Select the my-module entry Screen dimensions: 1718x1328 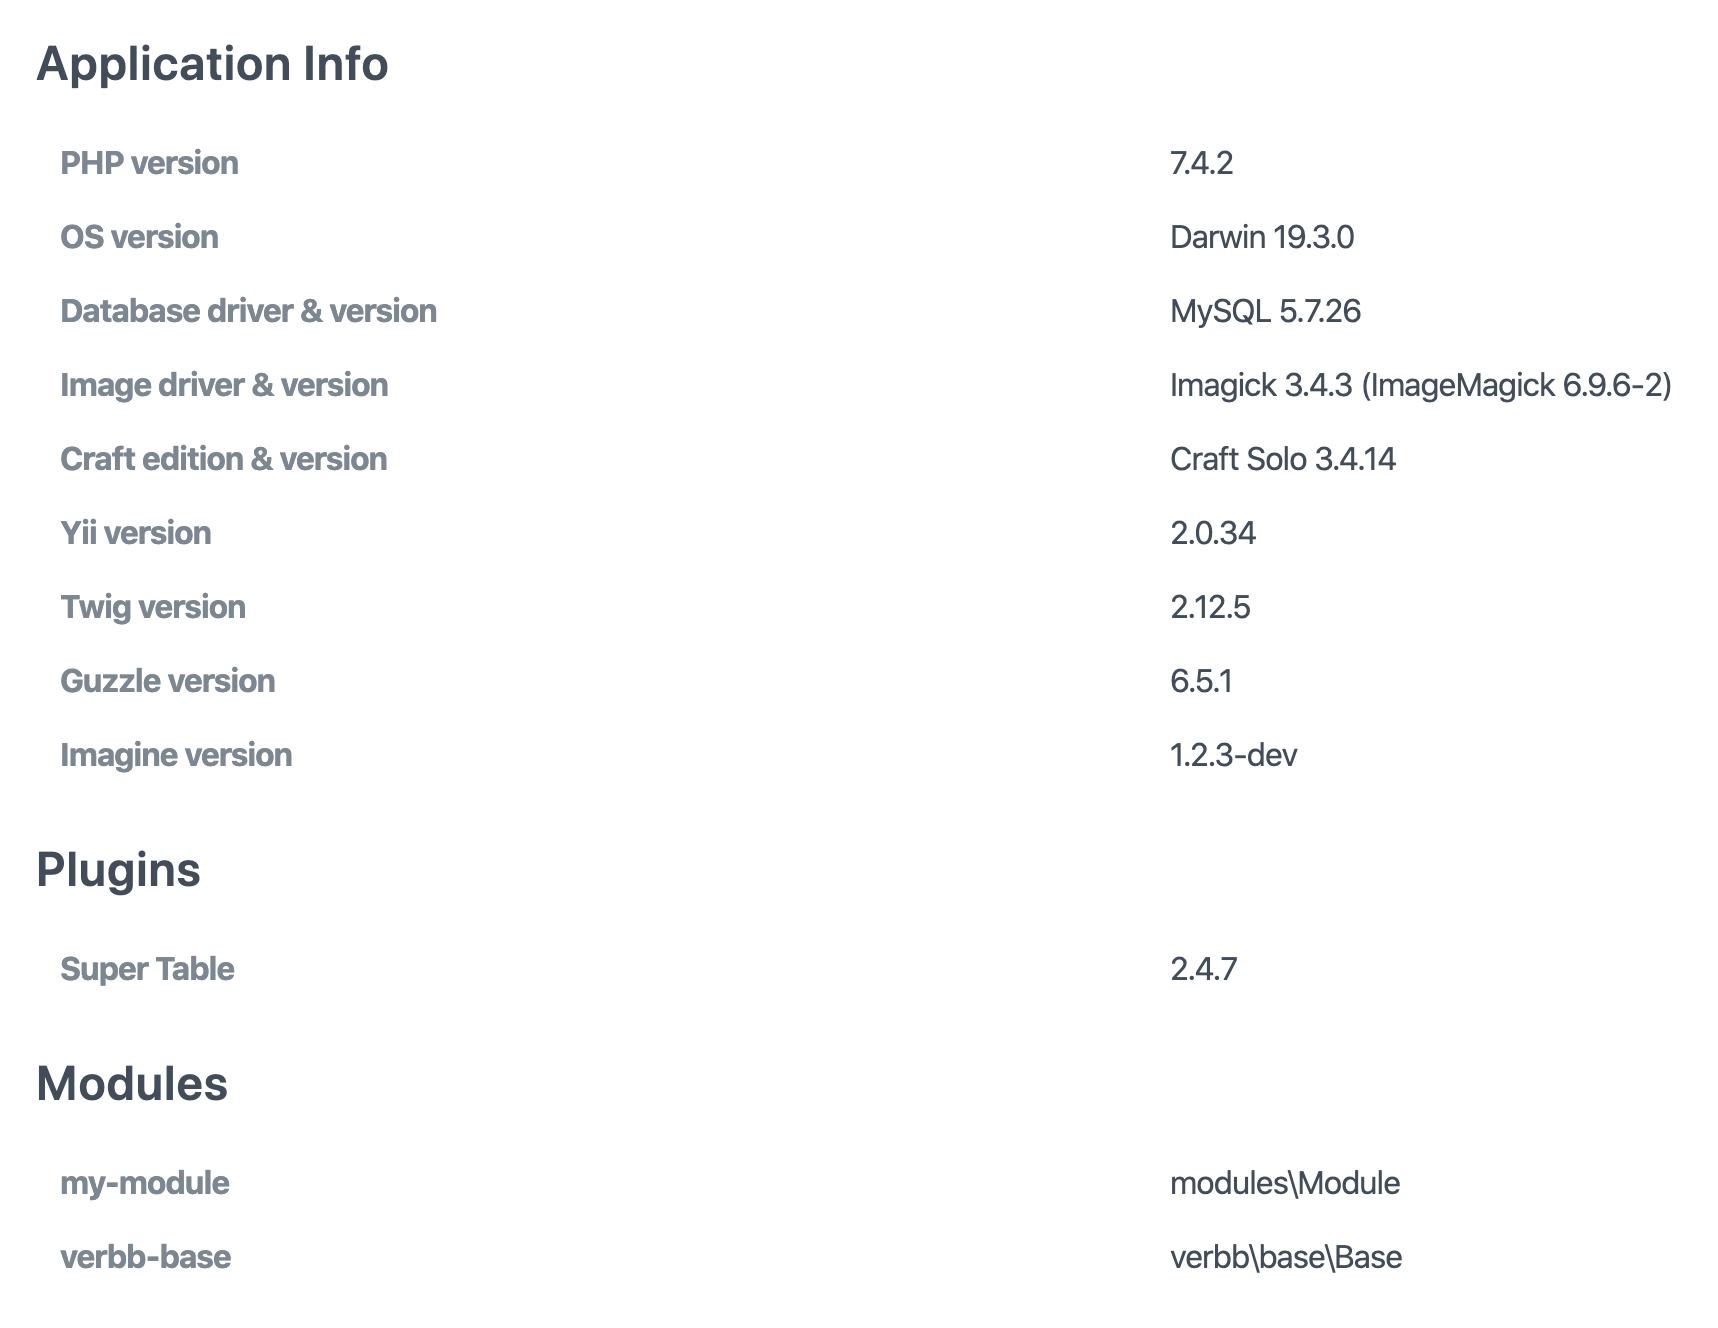coord(144,1182)
